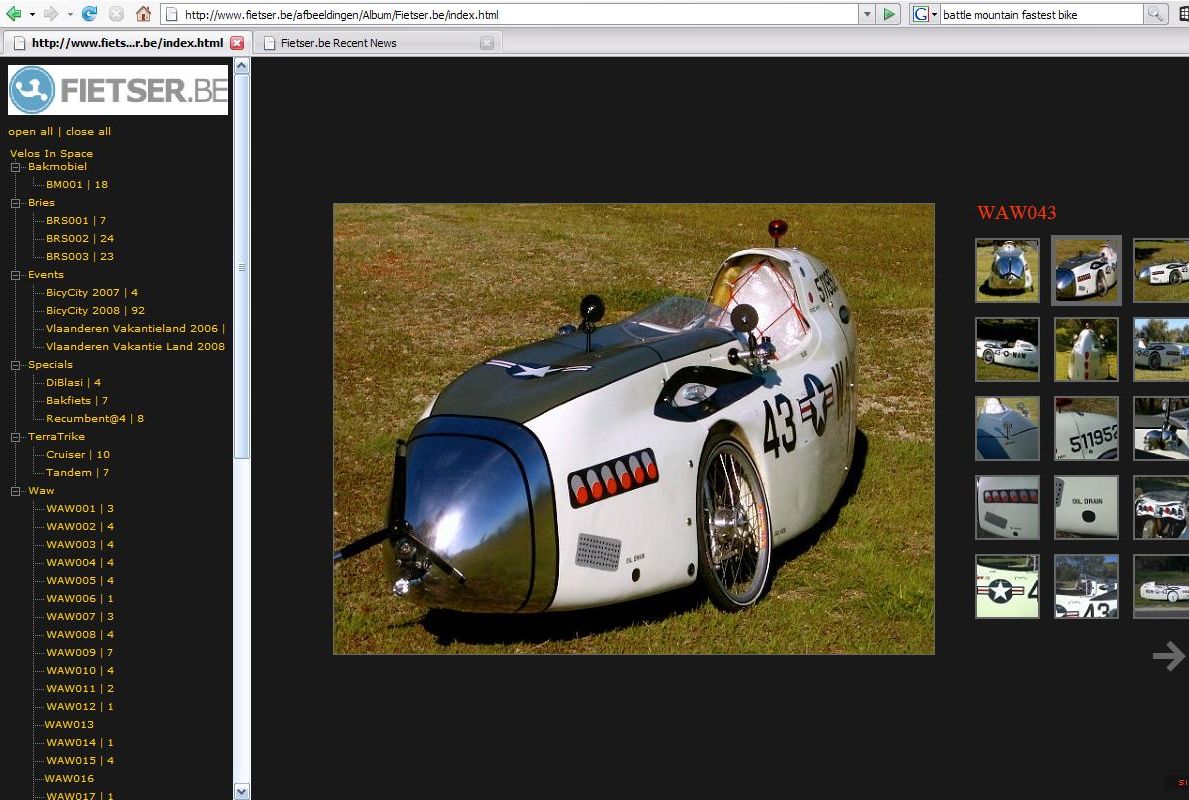Screen dimensions: 1189x800
Task: Open WAW013 album
Action: (x=69, y=725)
